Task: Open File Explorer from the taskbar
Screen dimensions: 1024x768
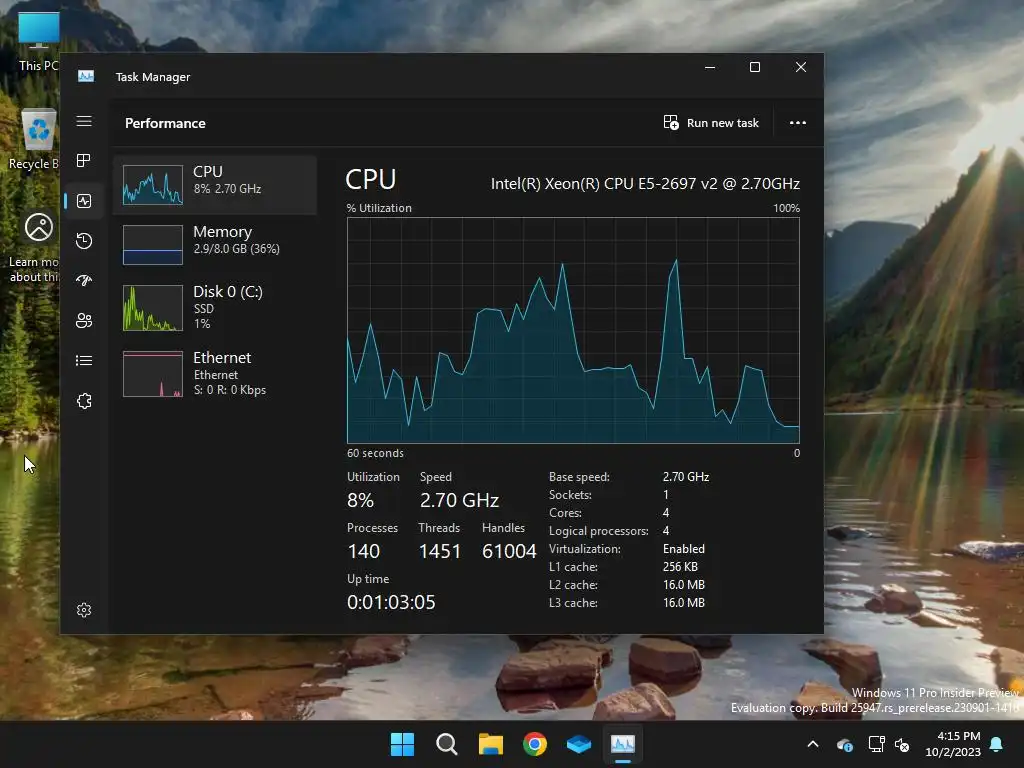Action: coord(490,744)
